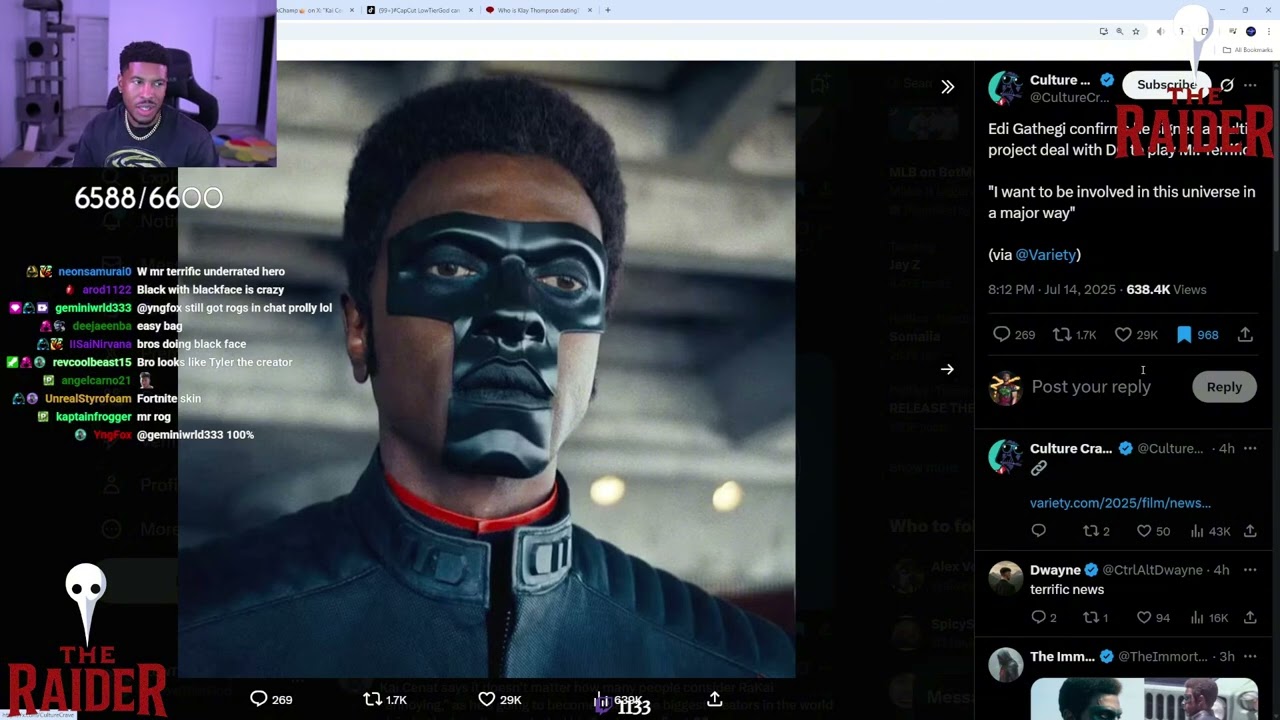Bookmark this page with the star icon
The image size is (1280, 720).
click(x=1135, y=31)
